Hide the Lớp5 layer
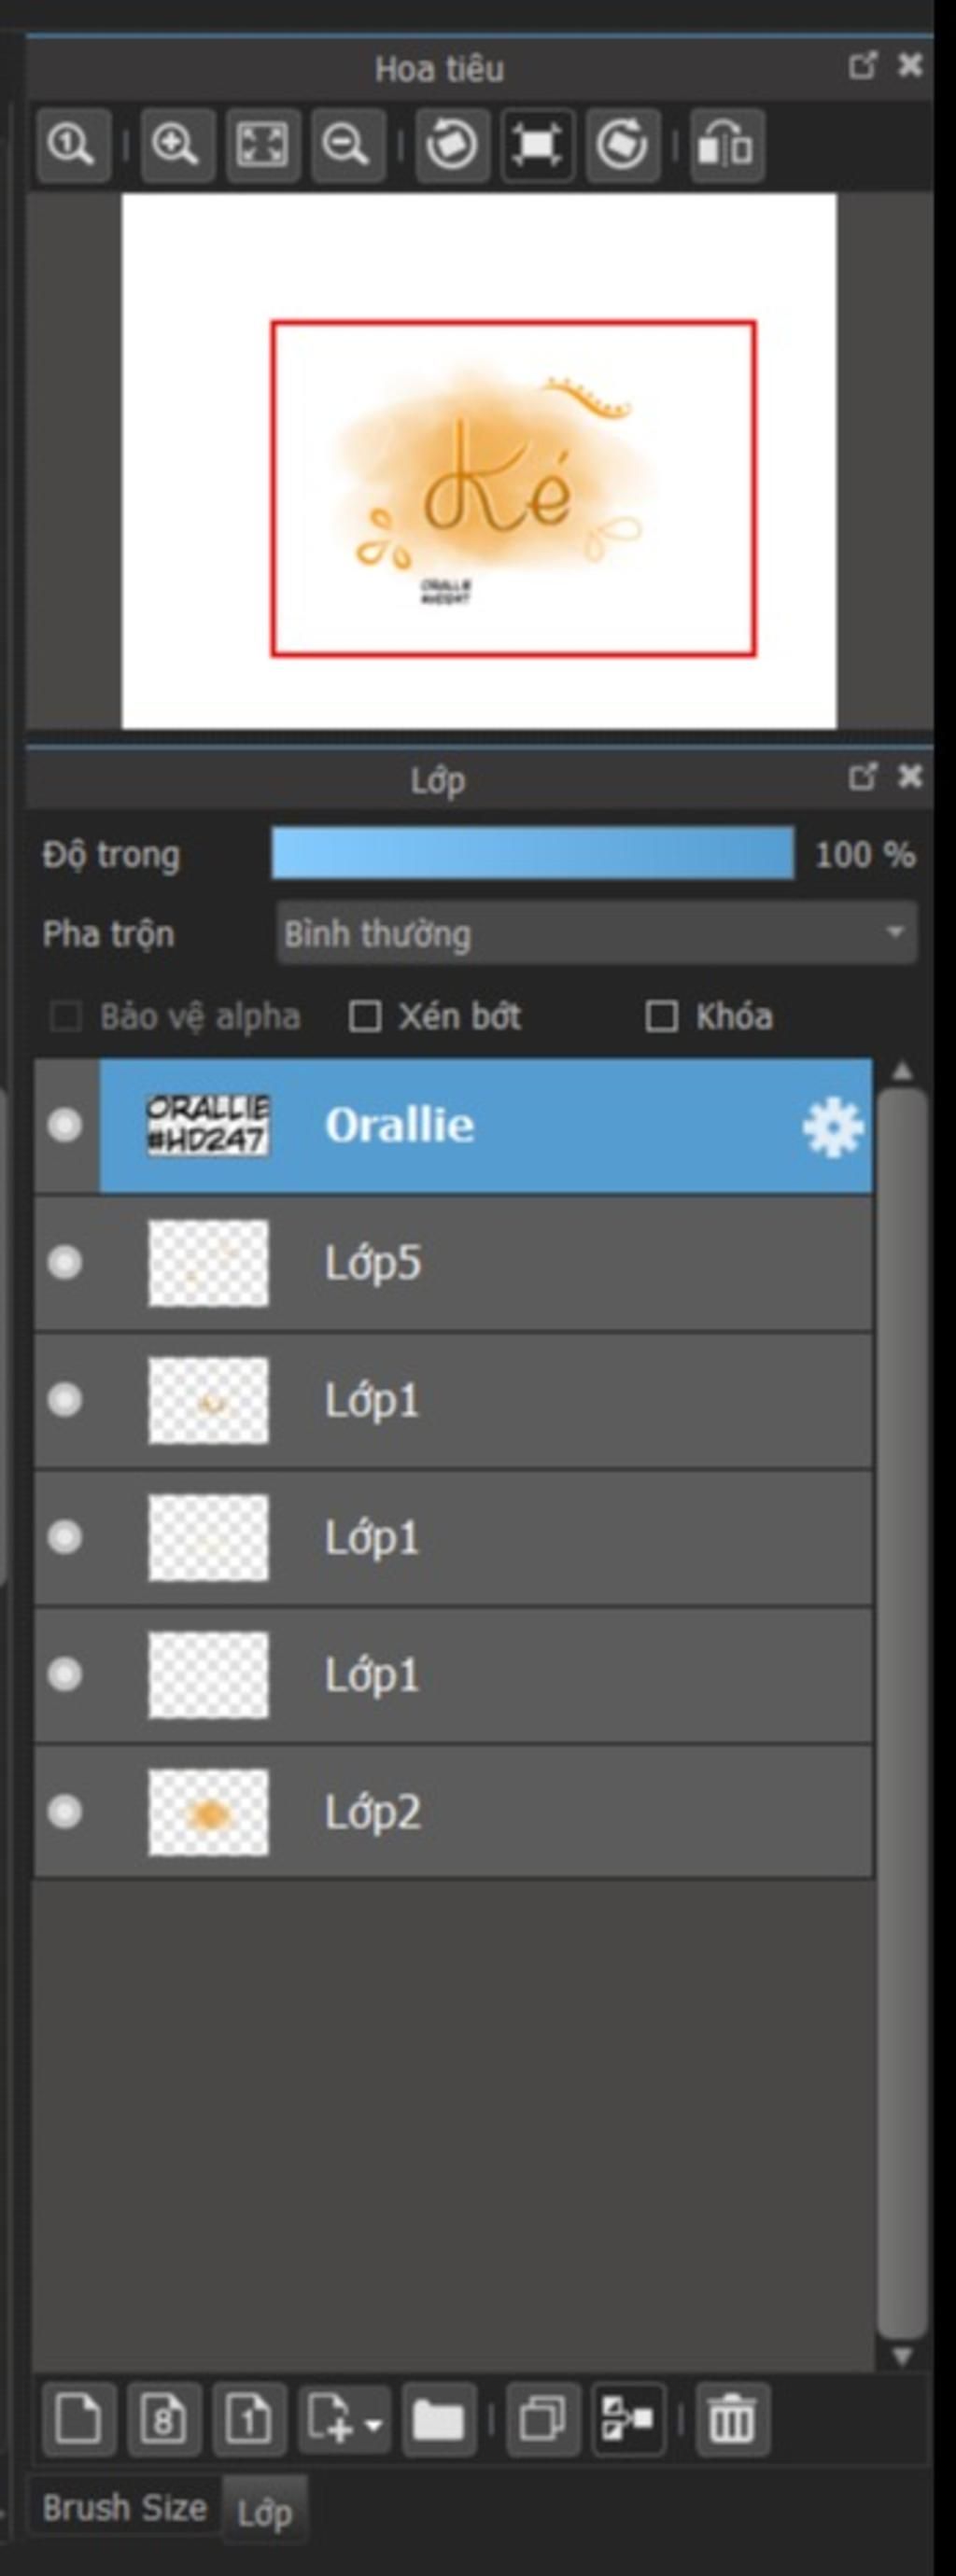Viewport: 956px width, 2576px height. [65, 1263]
